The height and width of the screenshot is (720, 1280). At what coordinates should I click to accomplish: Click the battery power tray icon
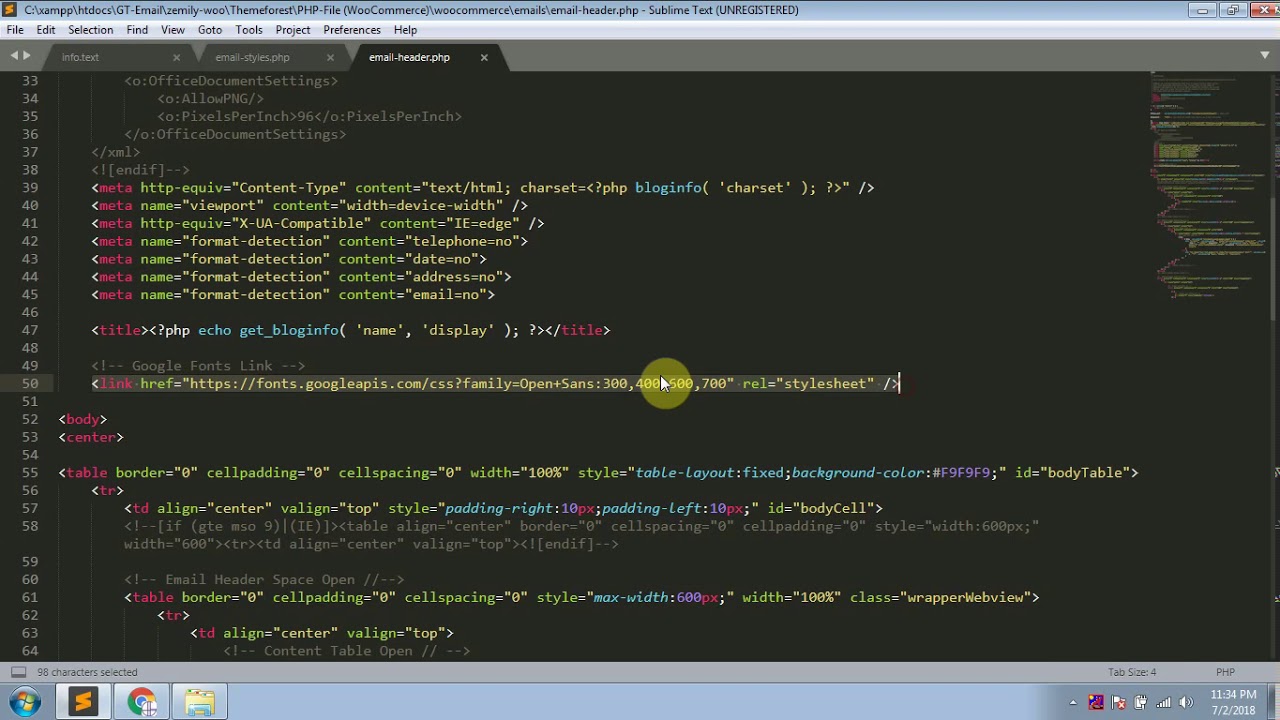tap(1141, 702)
